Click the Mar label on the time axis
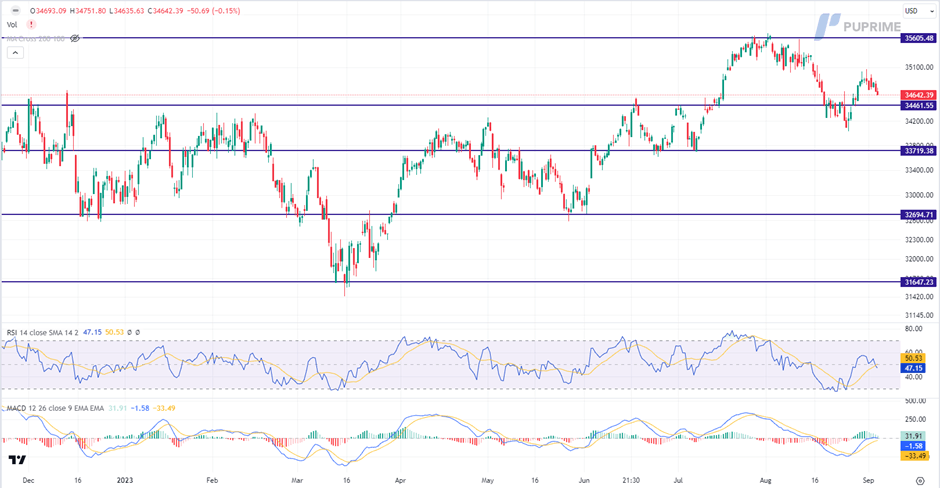Image resolution: width=940 pixels, height=488 pixels. point(297,480)
